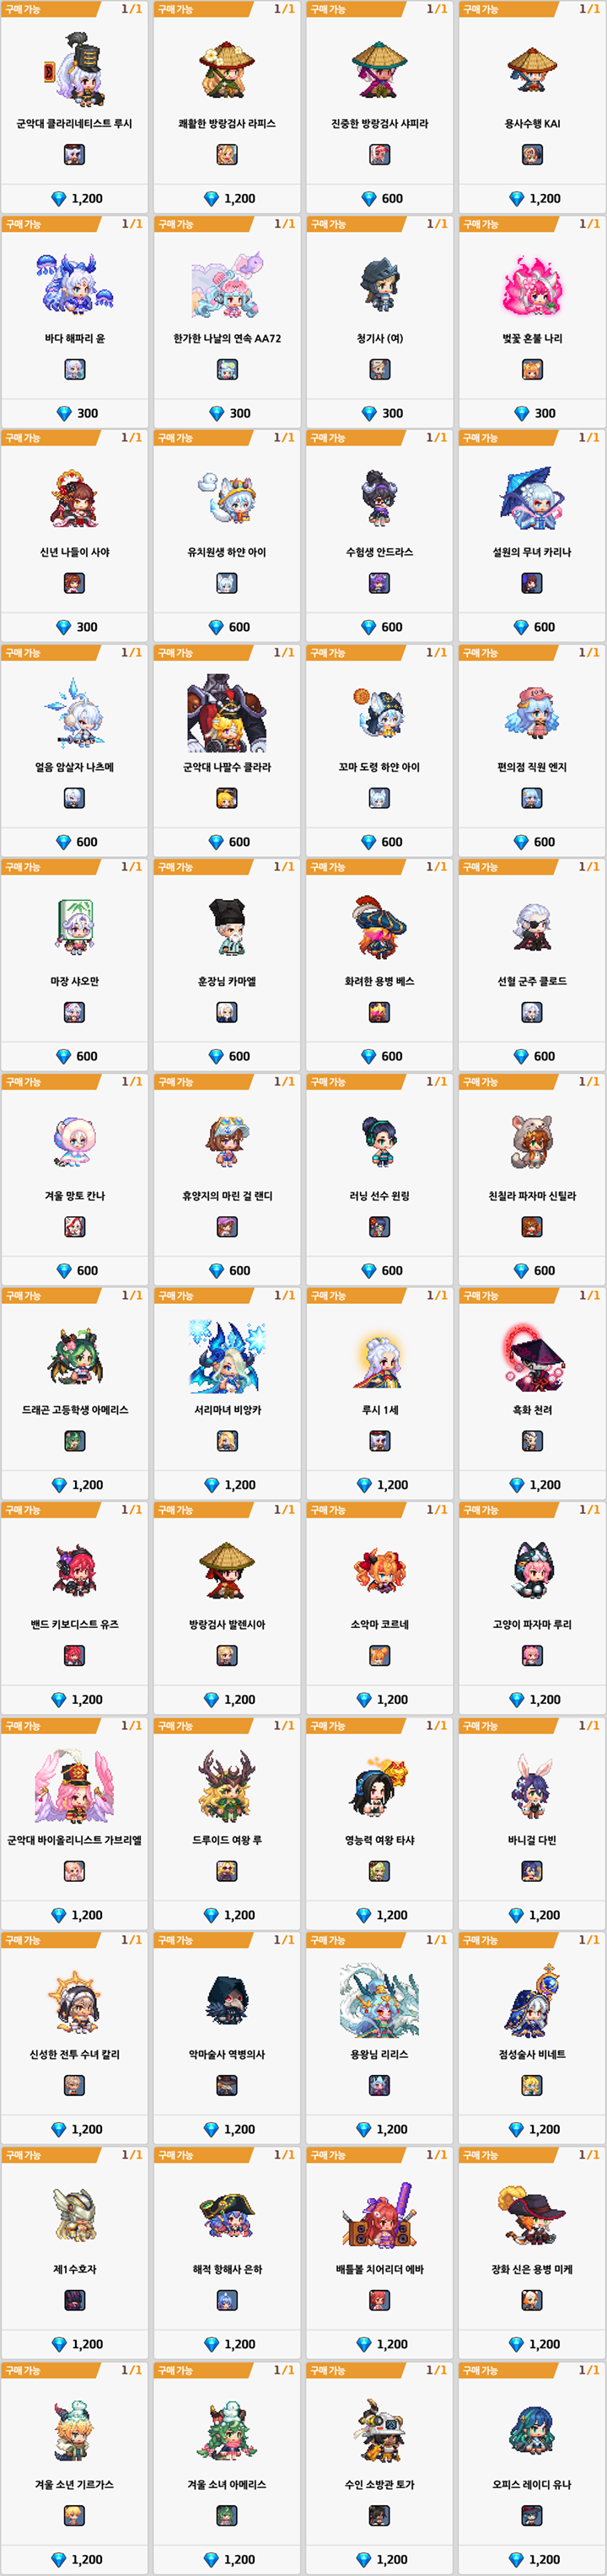The height and width of the screenshot is (2576, 607).
Task: Click the 300 gem price of 신년 나들이 사야
Action: (x=76, y=627)
